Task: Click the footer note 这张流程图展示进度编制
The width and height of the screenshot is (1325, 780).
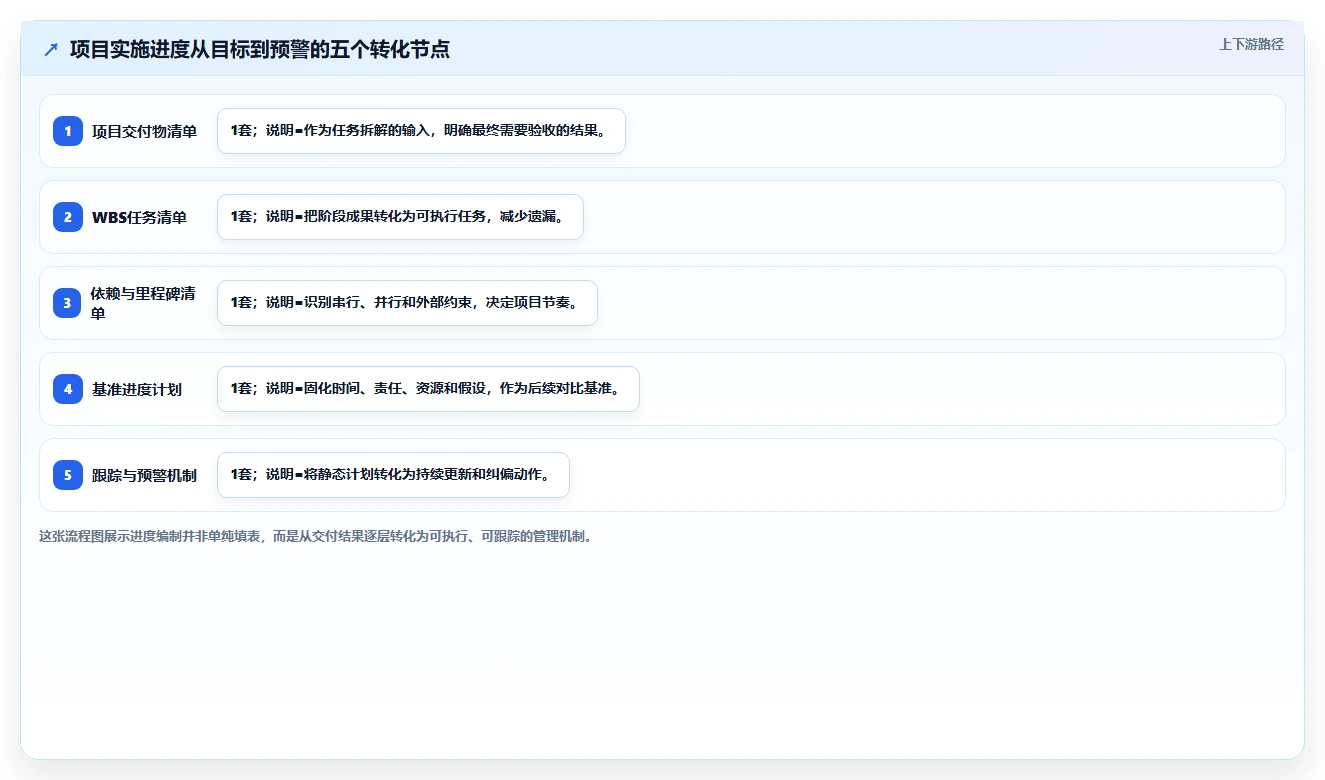Action: click(x=318, y=536)
